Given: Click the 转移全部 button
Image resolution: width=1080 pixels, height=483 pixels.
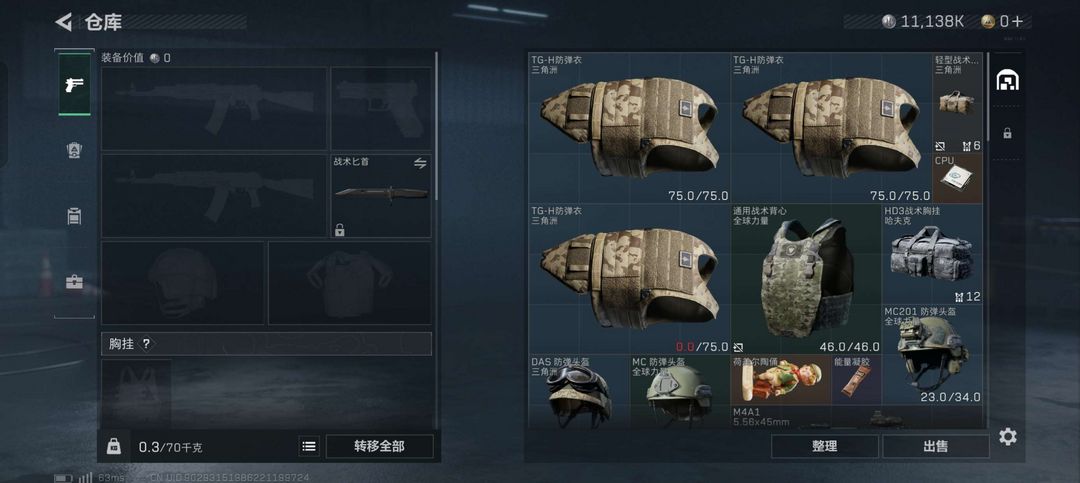Looking at the screenshot, I should click(x=380, y=446).
